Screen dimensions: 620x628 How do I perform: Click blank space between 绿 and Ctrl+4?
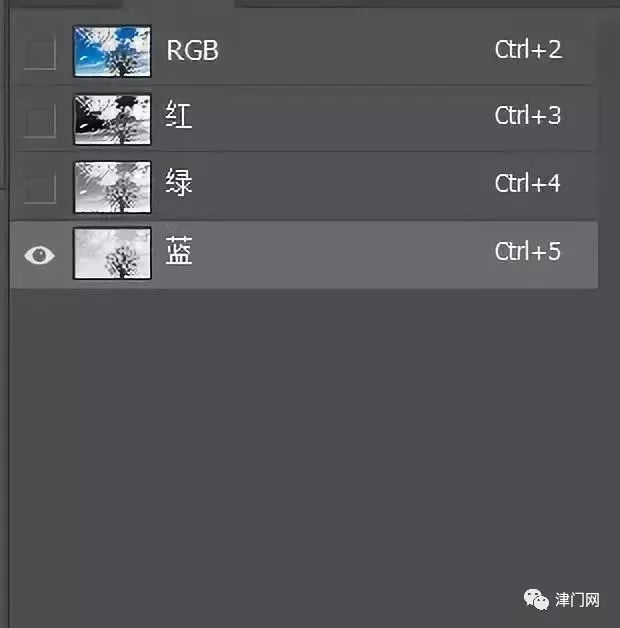340,185
